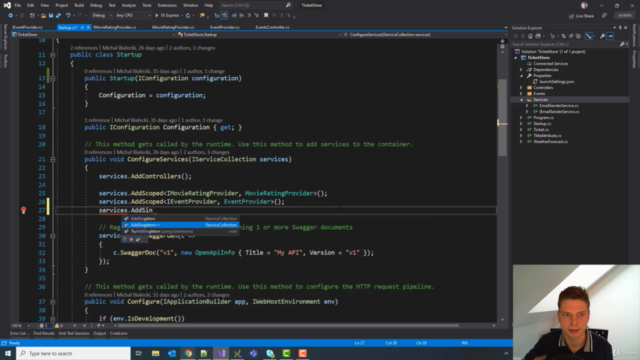Click the wrench Properties icon in Solution Explorer
640x360 pixels.
(x=602, y=36)
